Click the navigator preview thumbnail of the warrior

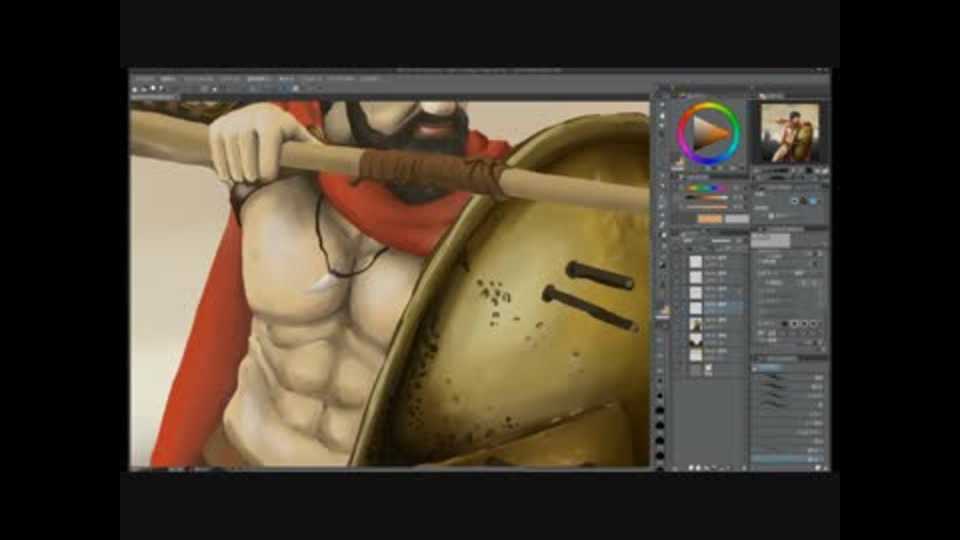coord(790,132)
